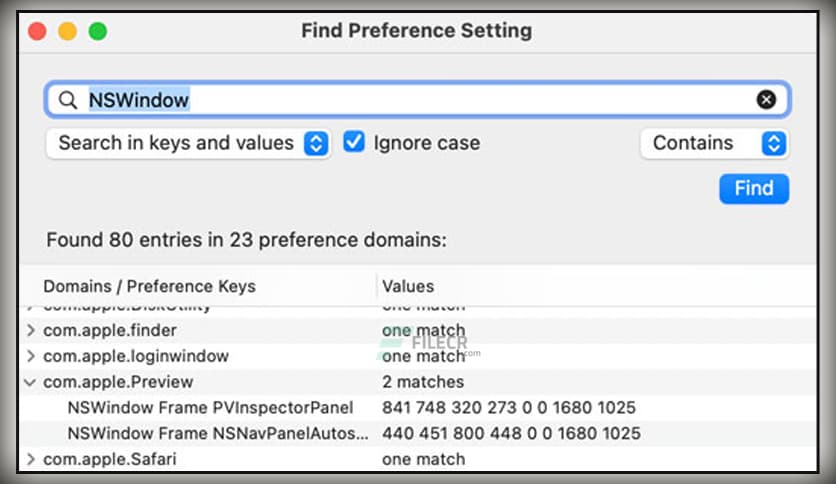Zoom the window with the green button
This screenshot has width=836, height=484.
click(x=98, y=31)
